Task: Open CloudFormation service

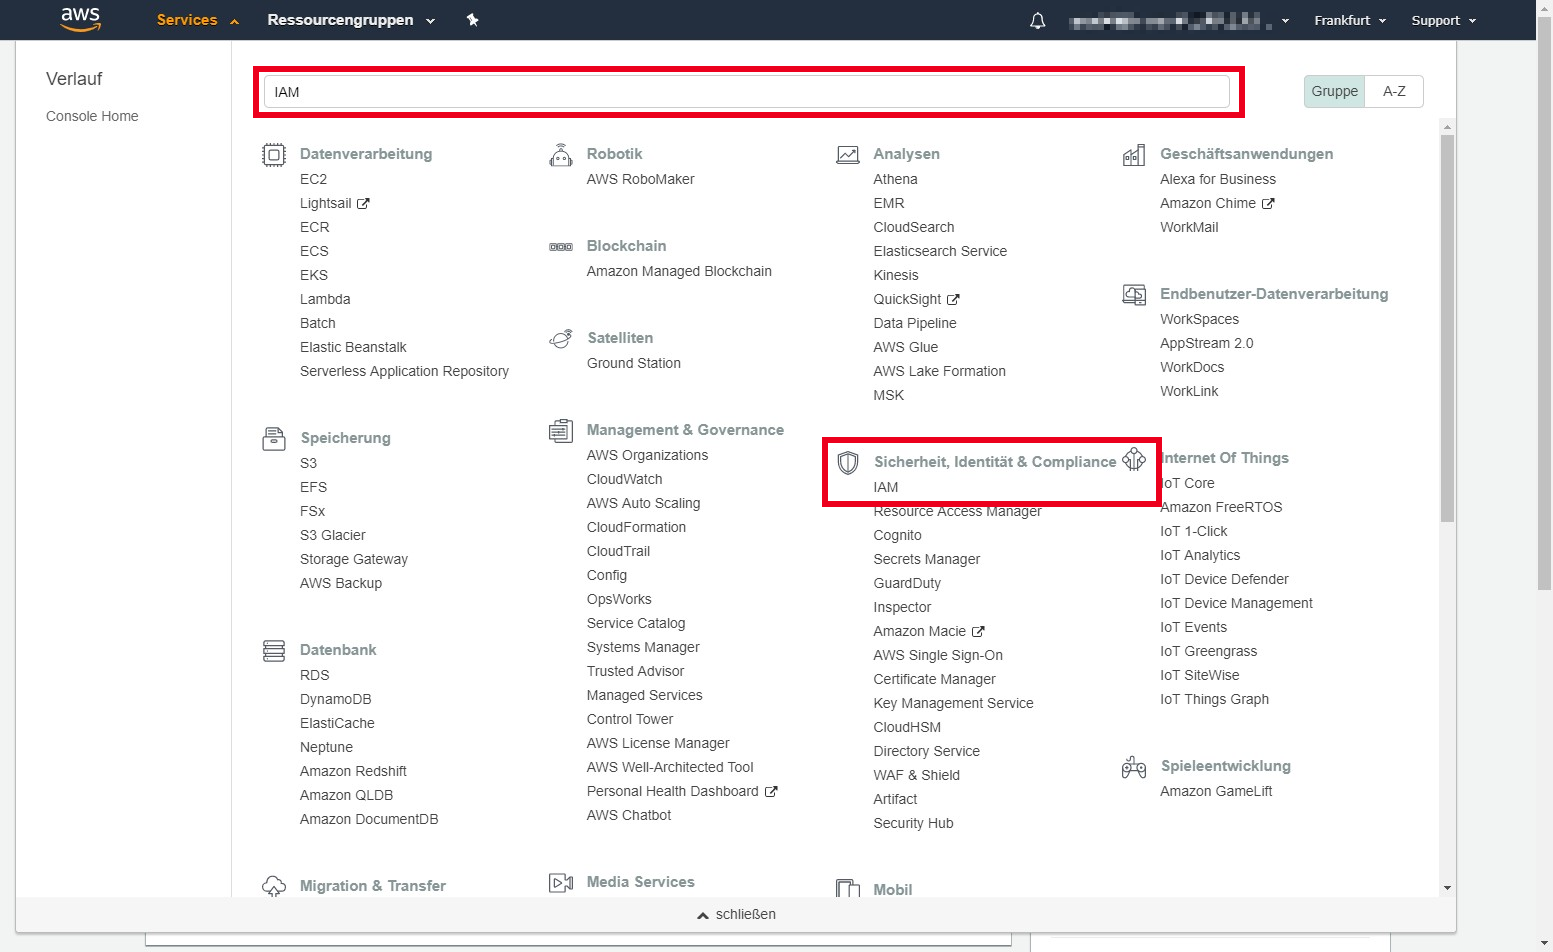Action: 636,527
